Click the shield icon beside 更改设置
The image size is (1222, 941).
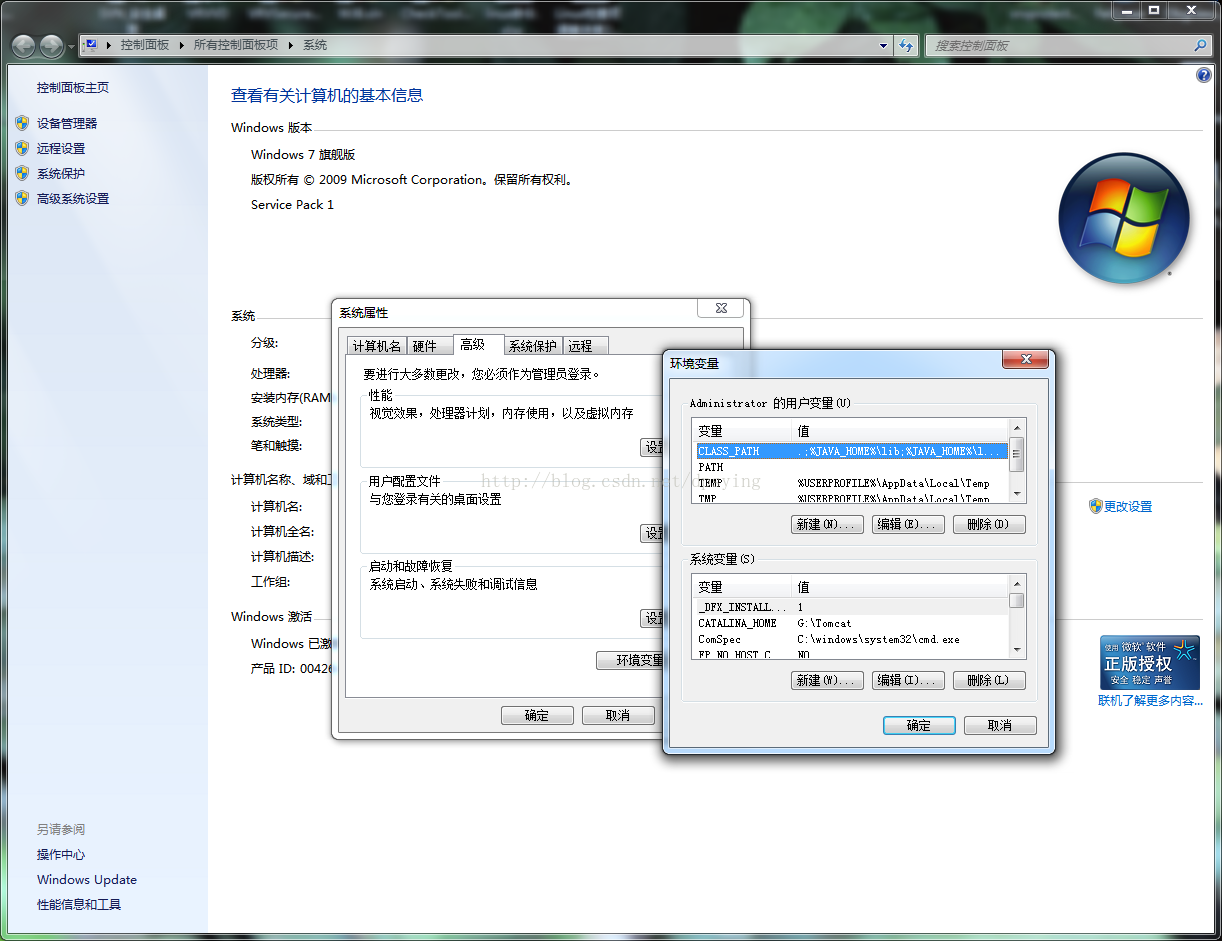(x=1095, y=506)
